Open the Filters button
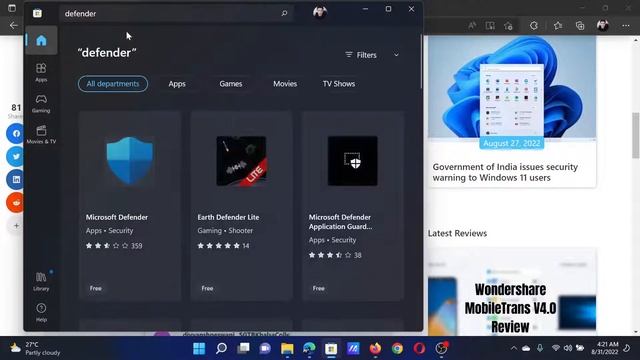Screen dimensions: 640x360 click(361, 55)
